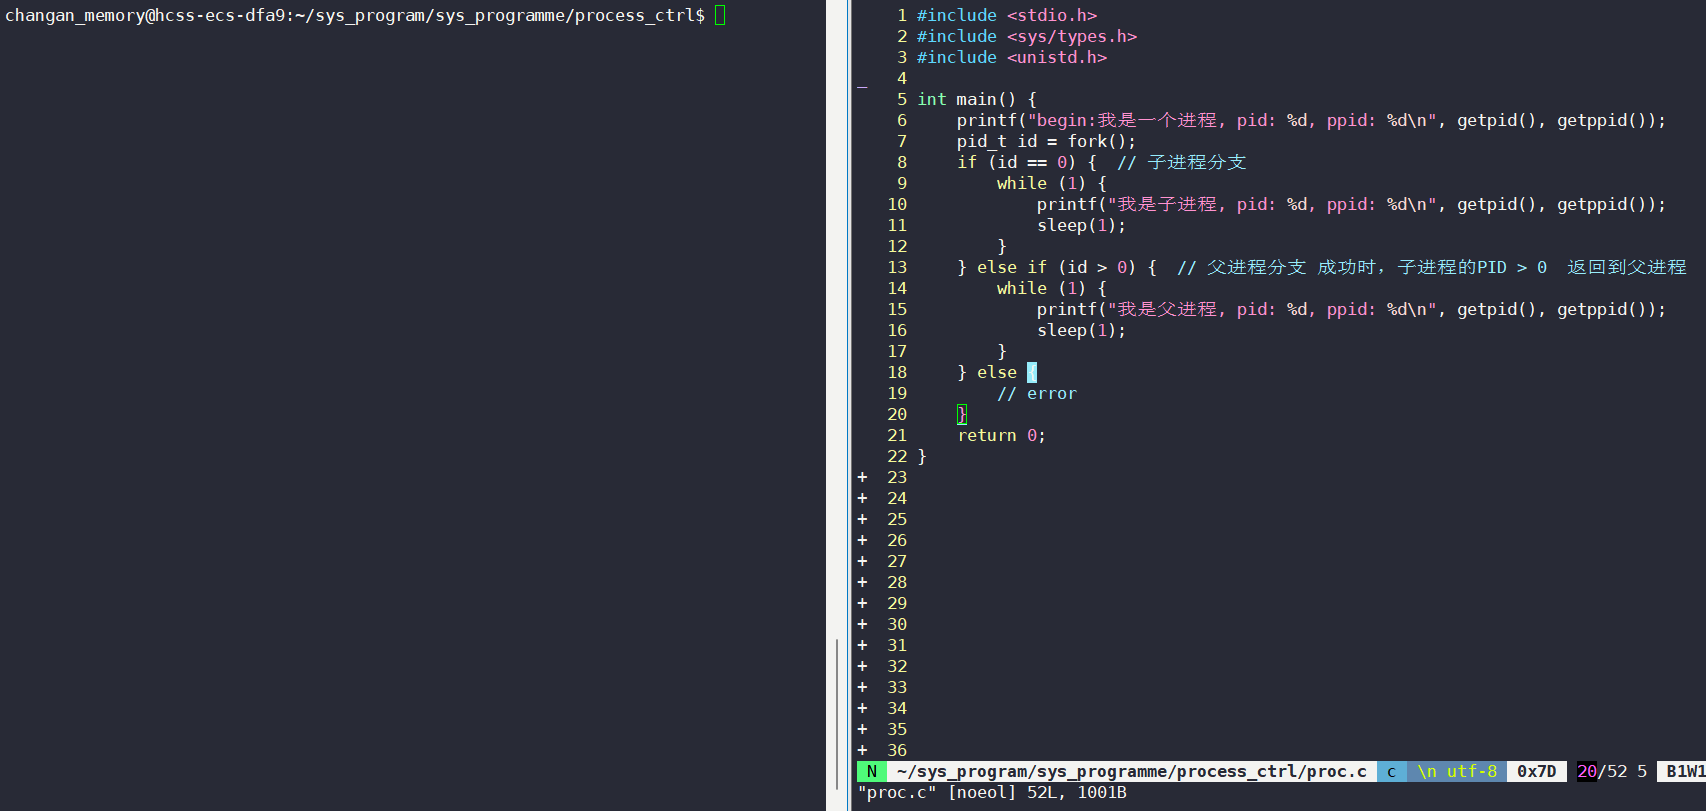Click 'else if (id > 0)' on line 13

coord(1057,267)
